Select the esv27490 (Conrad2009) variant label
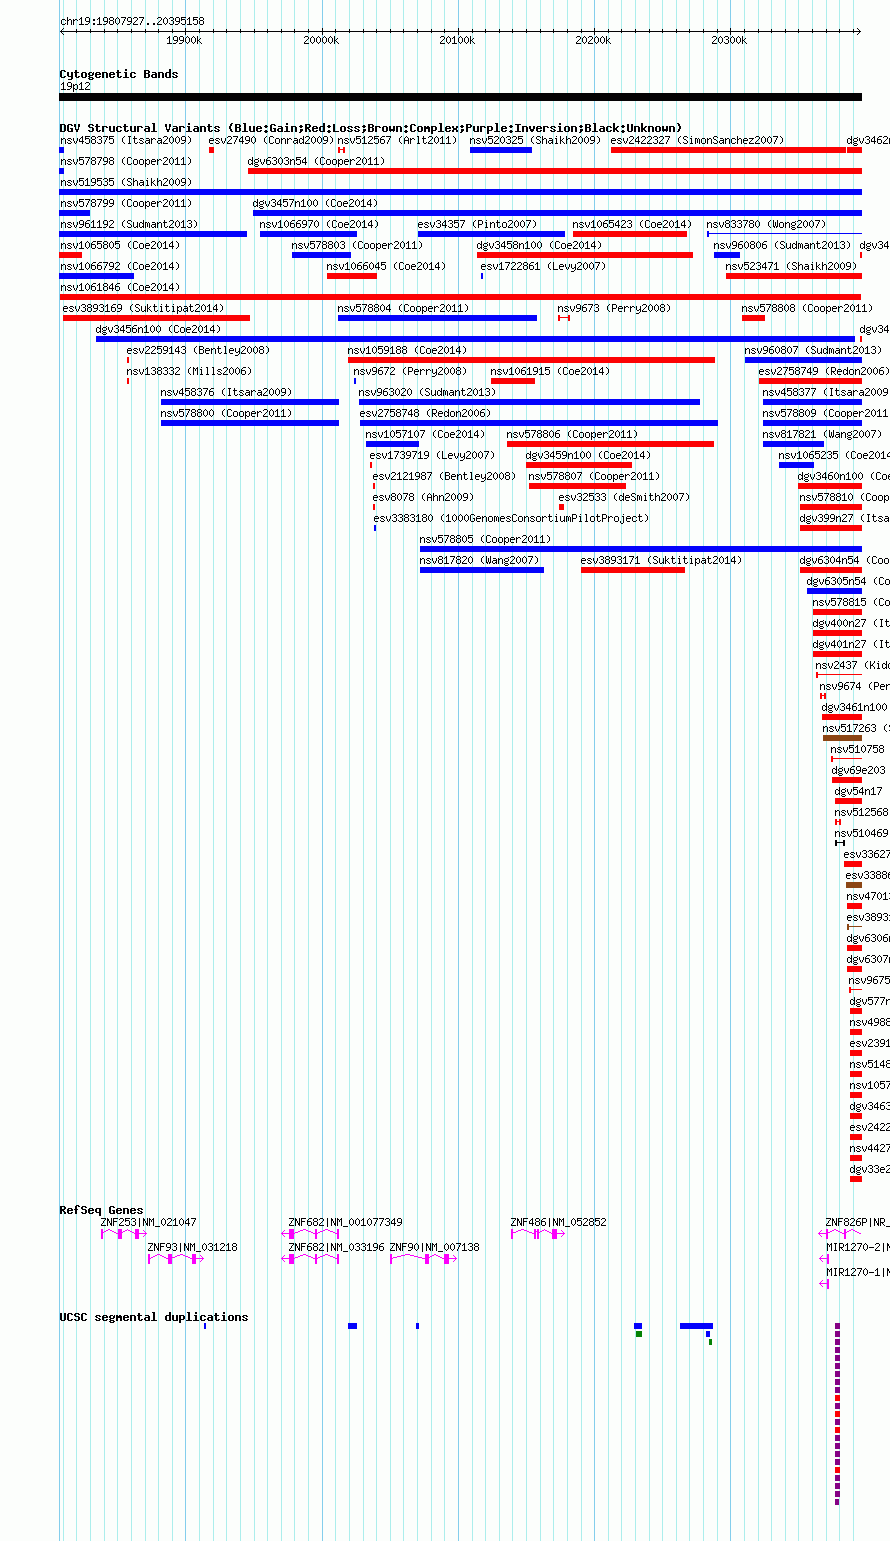This screenshot has height=1541, width=890. point(271,140)
